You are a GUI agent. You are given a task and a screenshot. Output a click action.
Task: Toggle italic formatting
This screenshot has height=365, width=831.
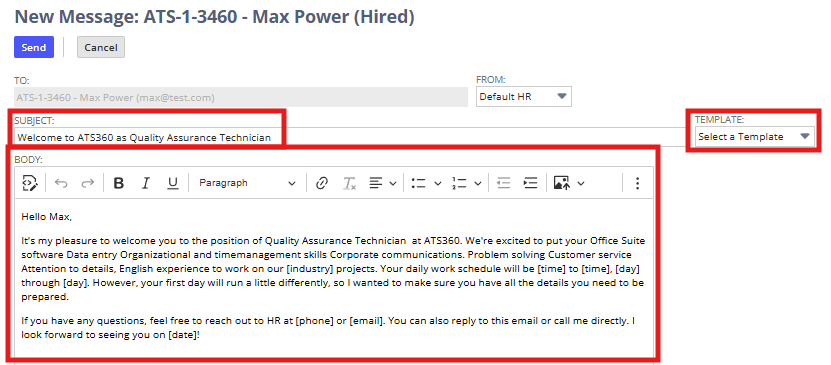(x=146, y=183)
